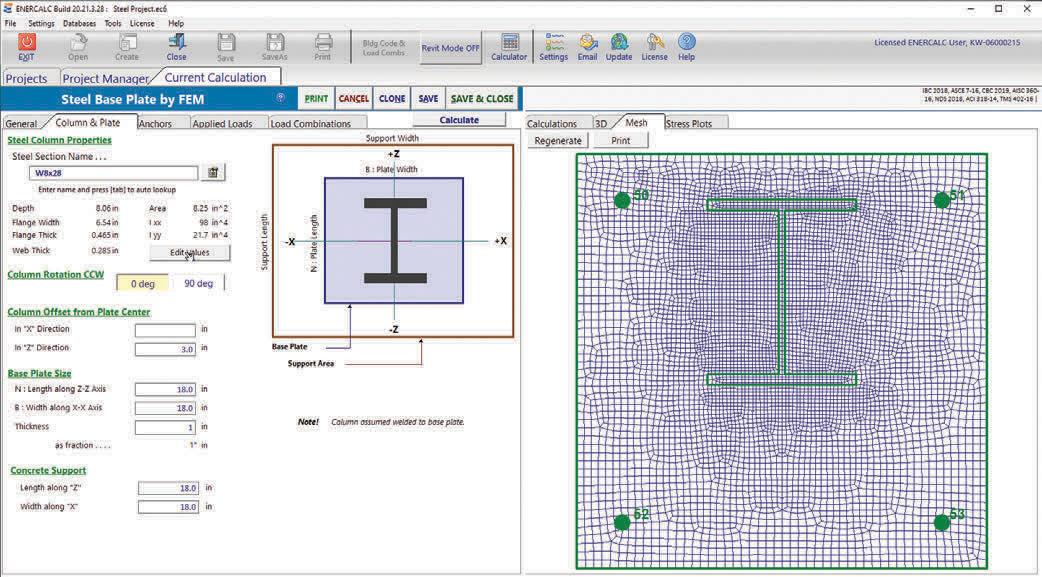The height and width of the screenshot is (577, 1042).
Task: Click the B Width along X-X Axis field
Action: click(165, 408)
